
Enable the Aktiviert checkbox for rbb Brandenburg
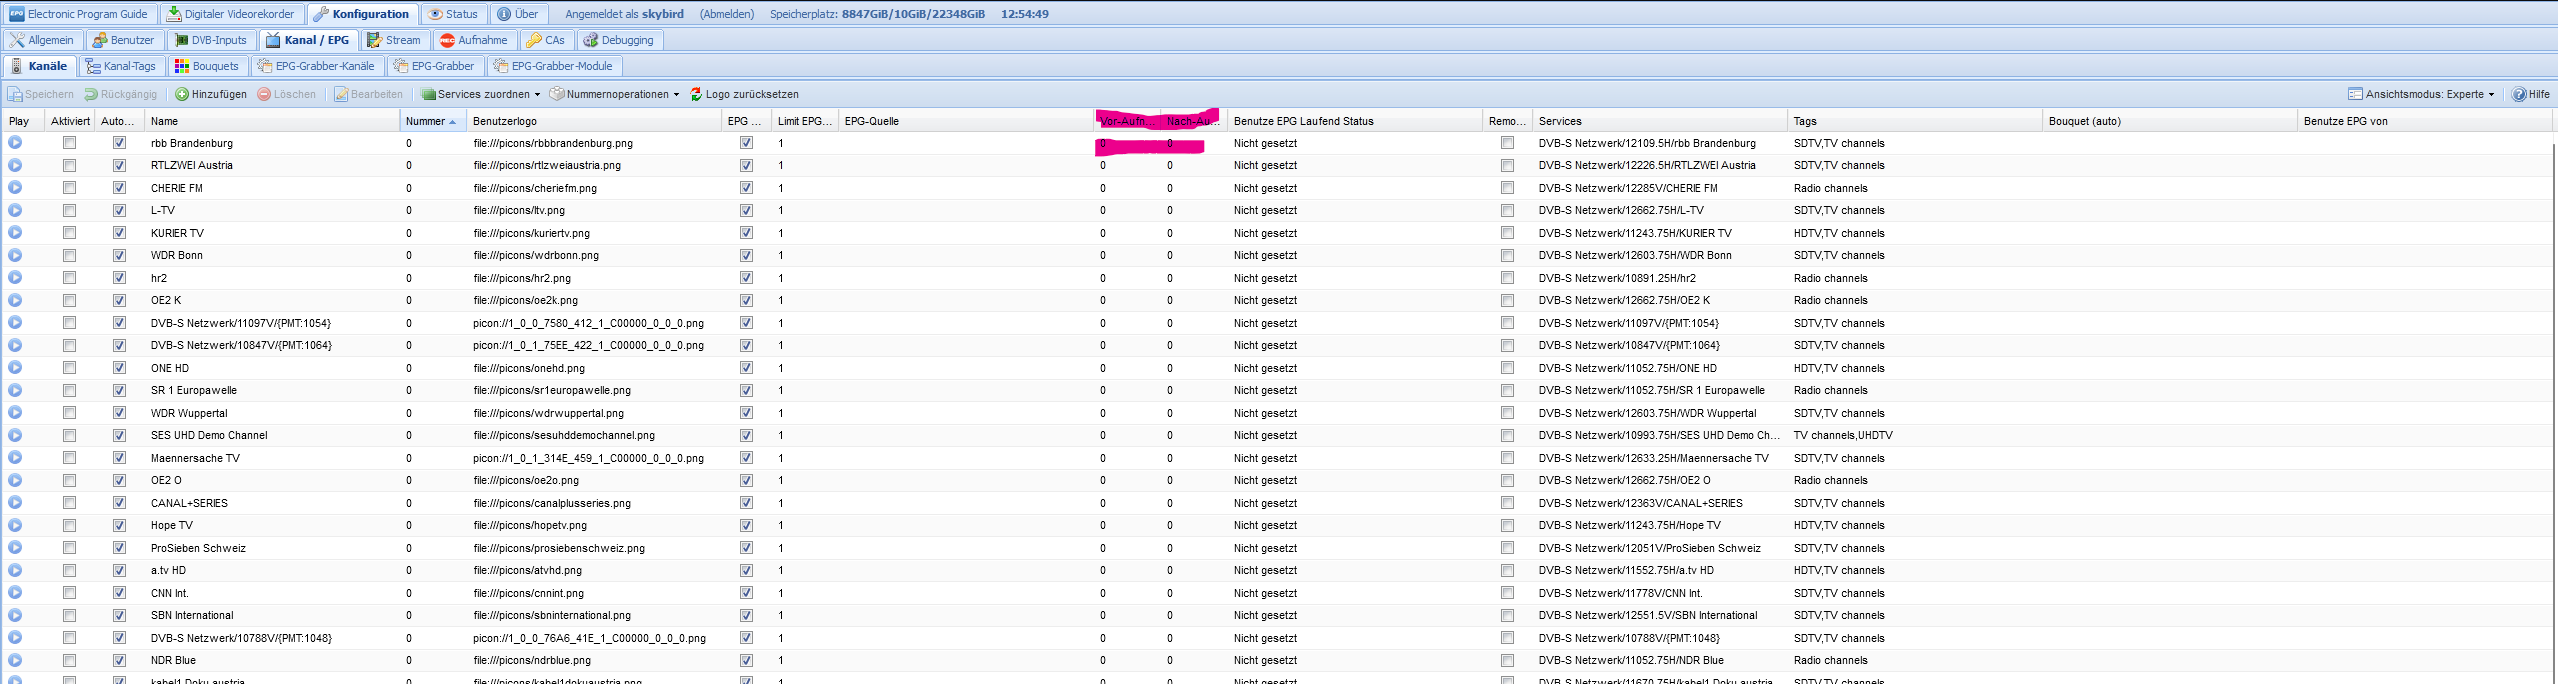(x=69, y=143)
